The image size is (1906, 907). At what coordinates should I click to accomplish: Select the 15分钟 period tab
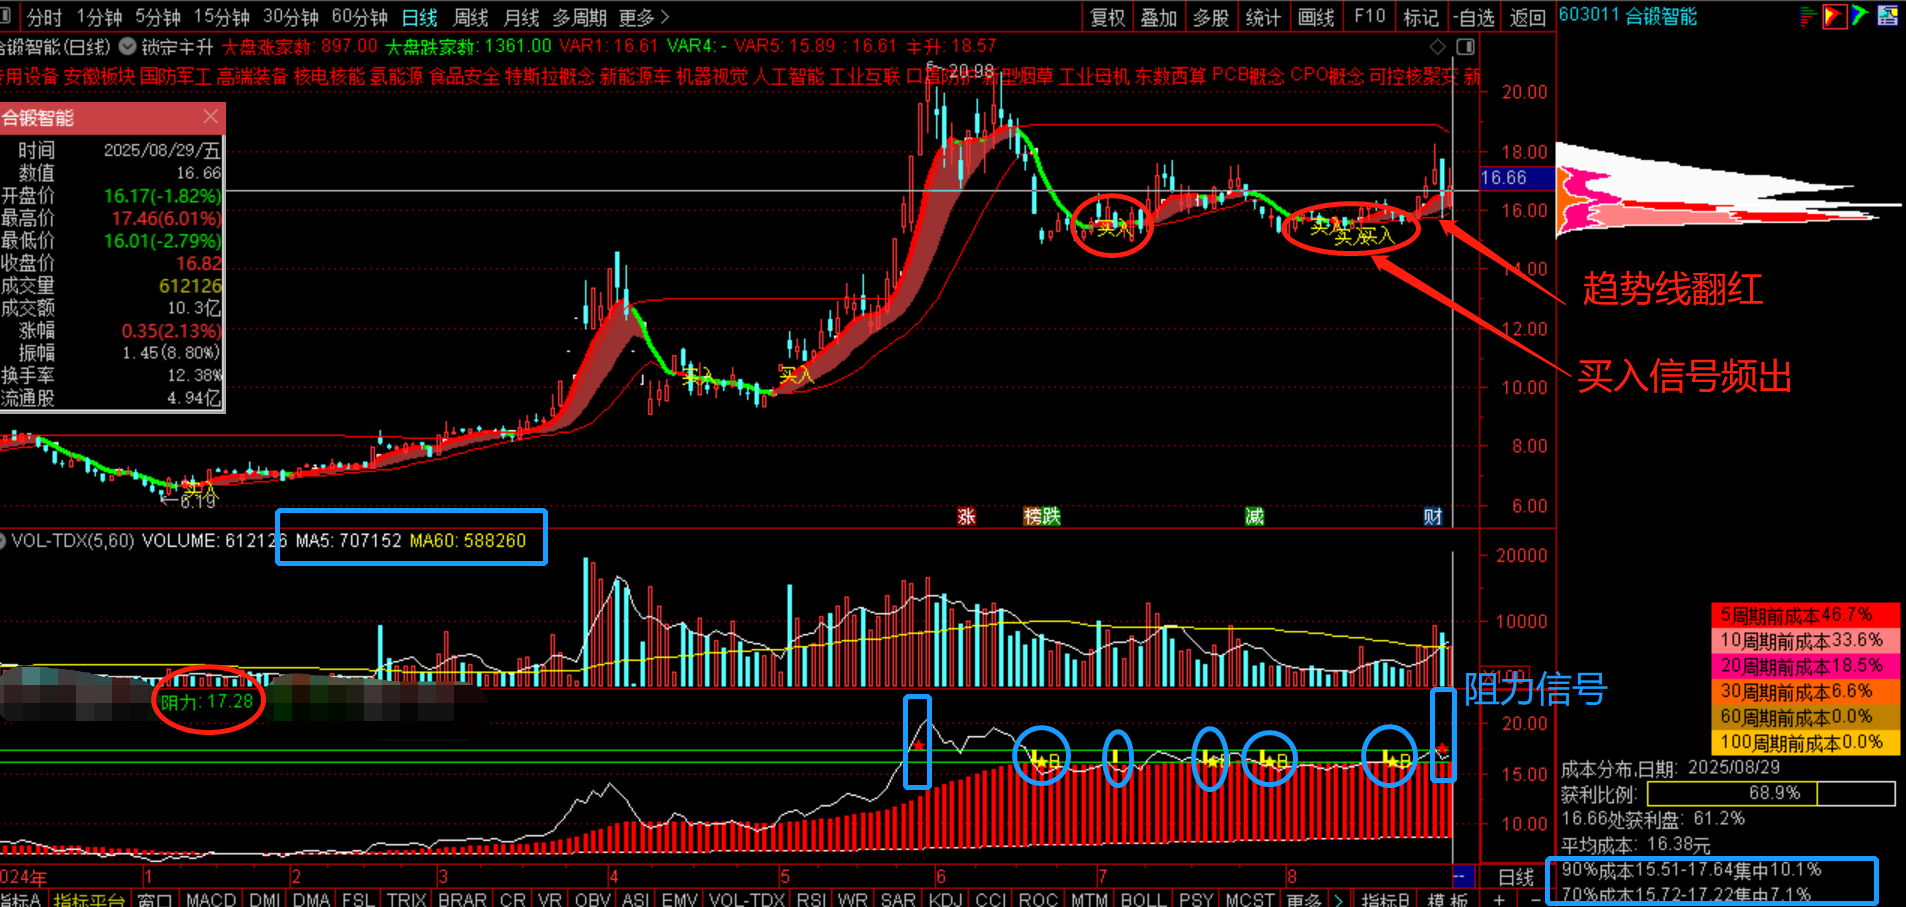coord(221,17)
